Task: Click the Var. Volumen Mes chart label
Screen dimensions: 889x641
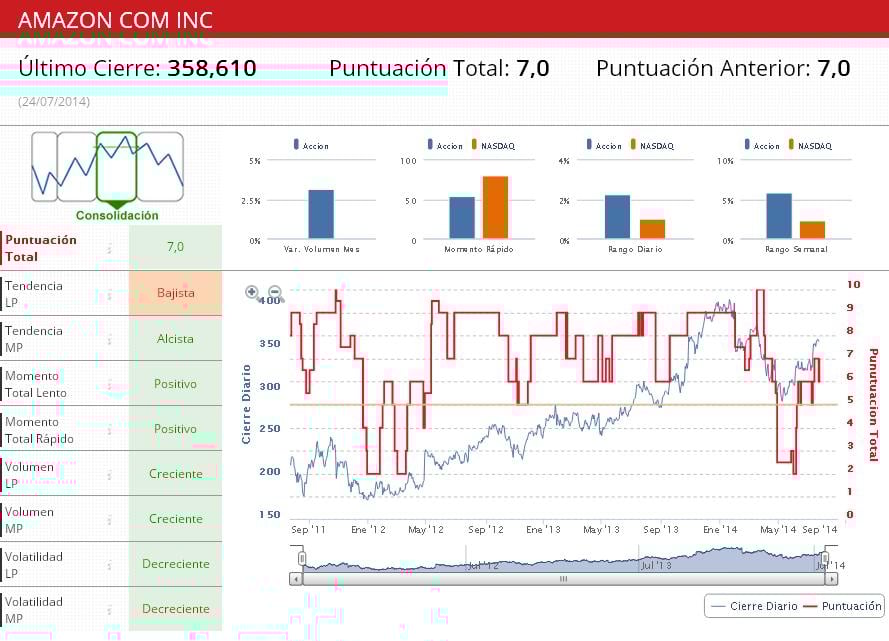Action: pyautogui.click(x=321, y=249)
